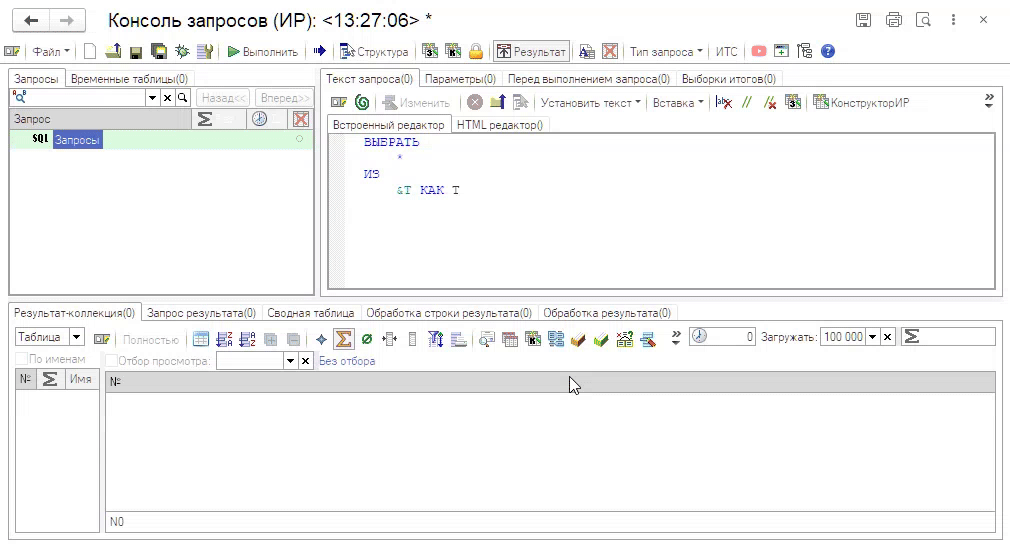
Task: Click the Без отбора link
Action: pyautogui.click(x=347, y=361)
